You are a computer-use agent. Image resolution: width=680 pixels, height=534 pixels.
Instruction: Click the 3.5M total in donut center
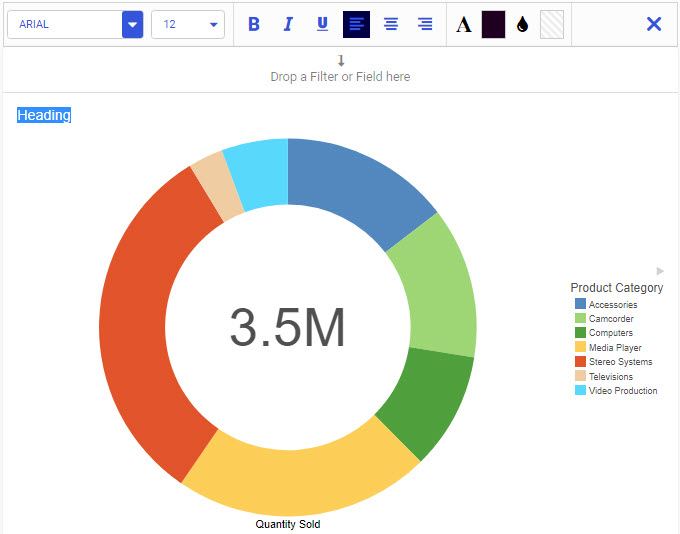tap(288, 328)
